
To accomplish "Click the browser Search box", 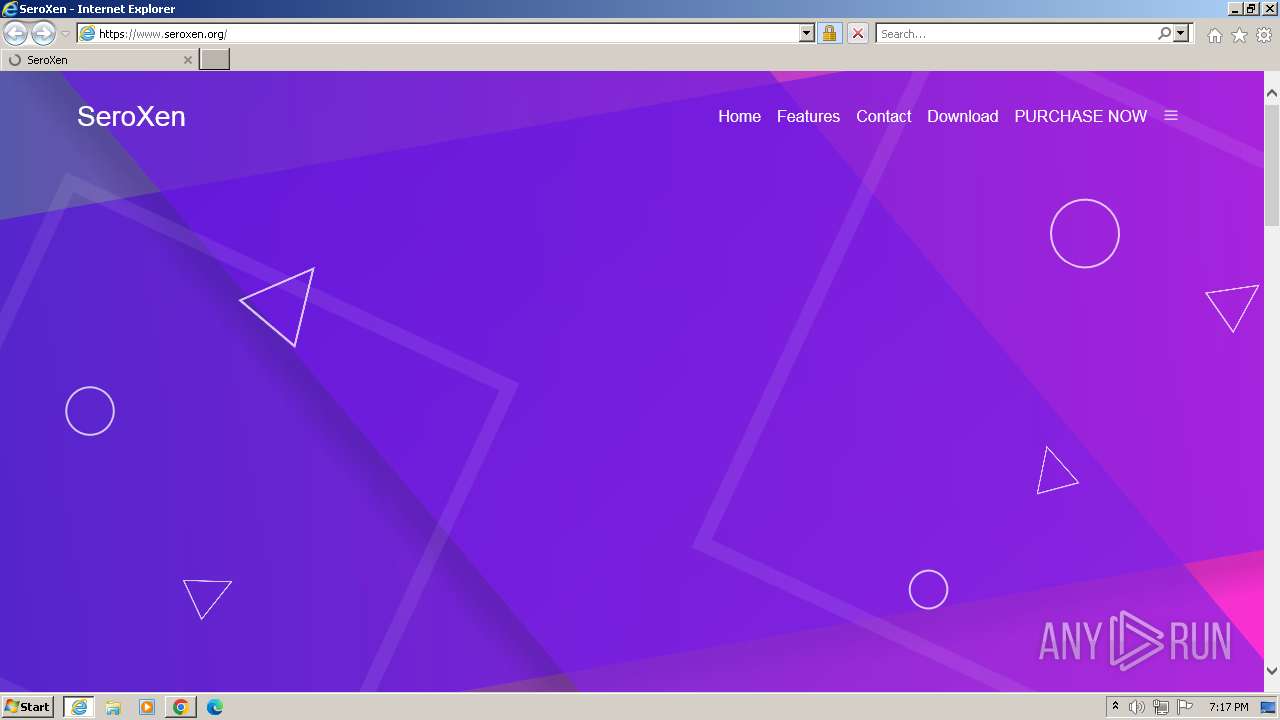I will [1016, 34].
